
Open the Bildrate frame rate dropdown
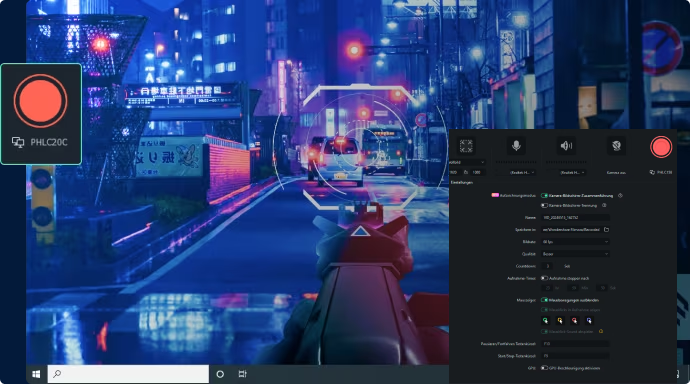(x=575, y=242)
